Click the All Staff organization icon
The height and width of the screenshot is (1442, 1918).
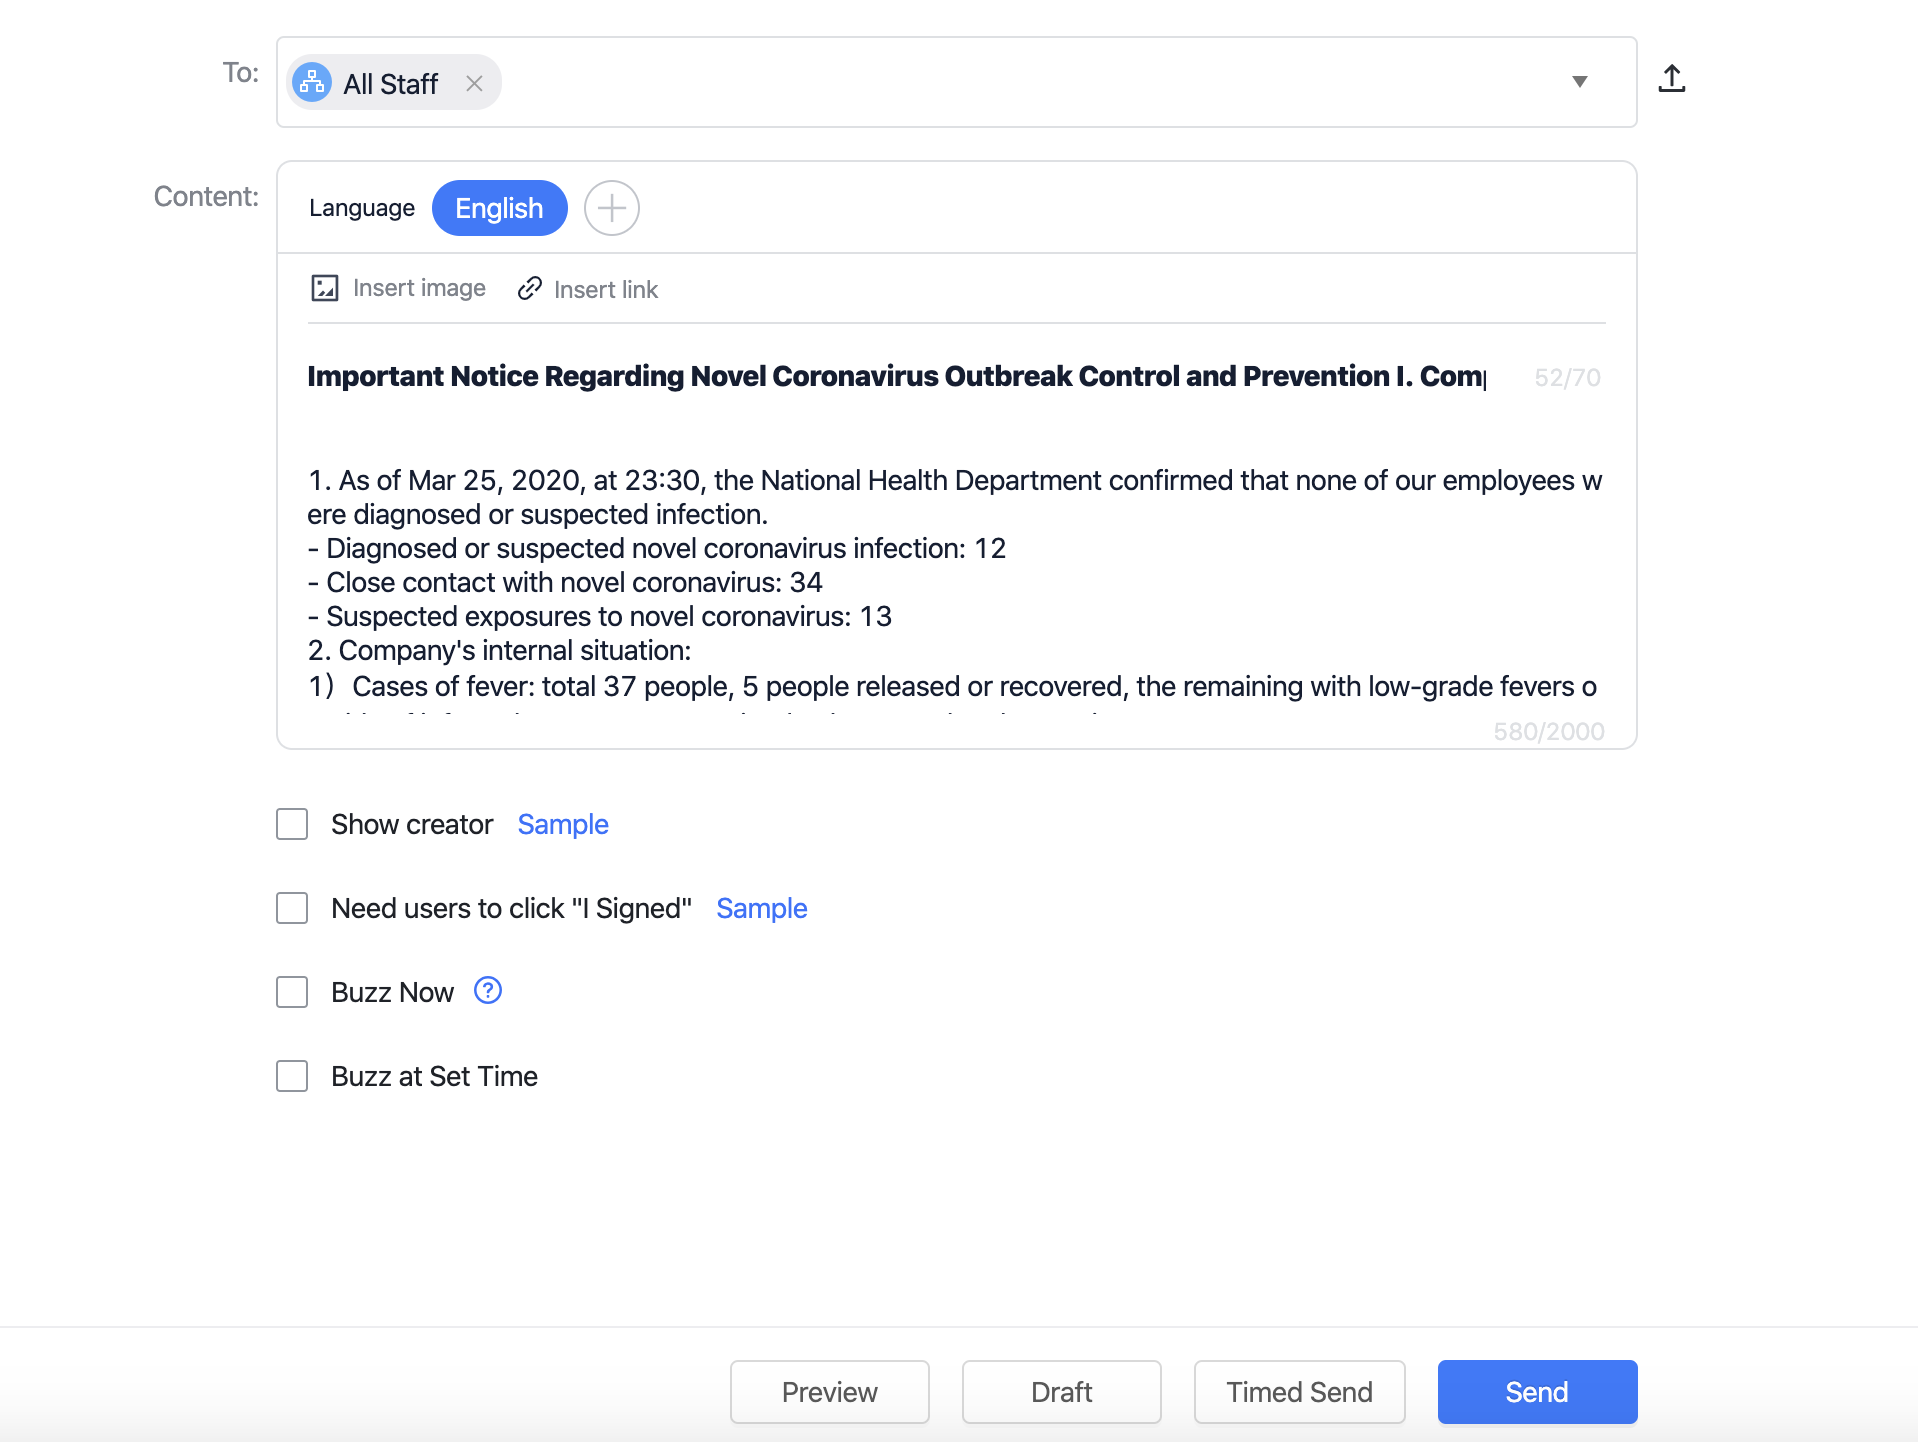tap(312, 83)
